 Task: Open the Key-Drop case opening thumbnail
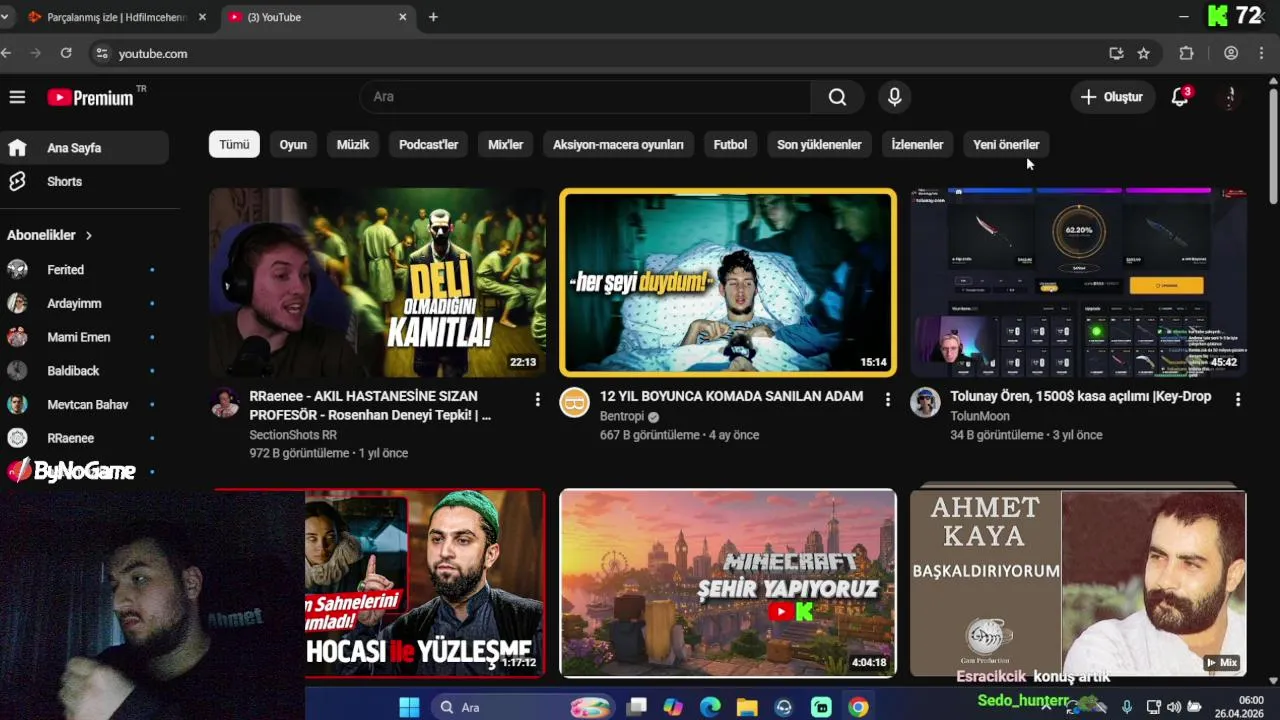[1078, 283]
